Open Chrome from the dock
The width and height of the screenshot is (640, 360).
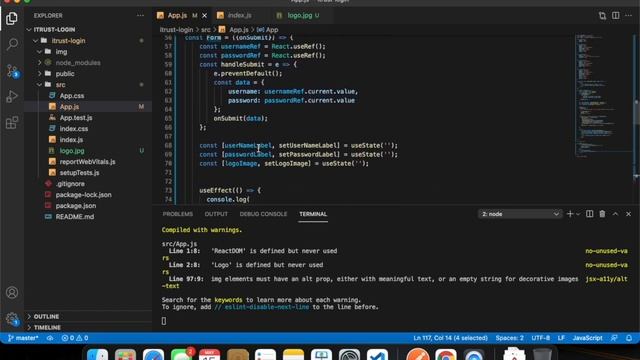[x=446, y=354]
